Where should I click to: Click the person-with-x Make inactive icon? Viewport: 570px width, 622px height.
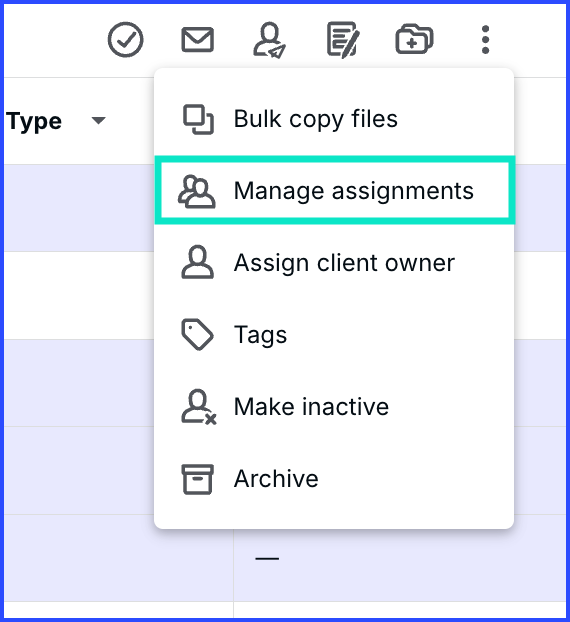click(199, 407)
